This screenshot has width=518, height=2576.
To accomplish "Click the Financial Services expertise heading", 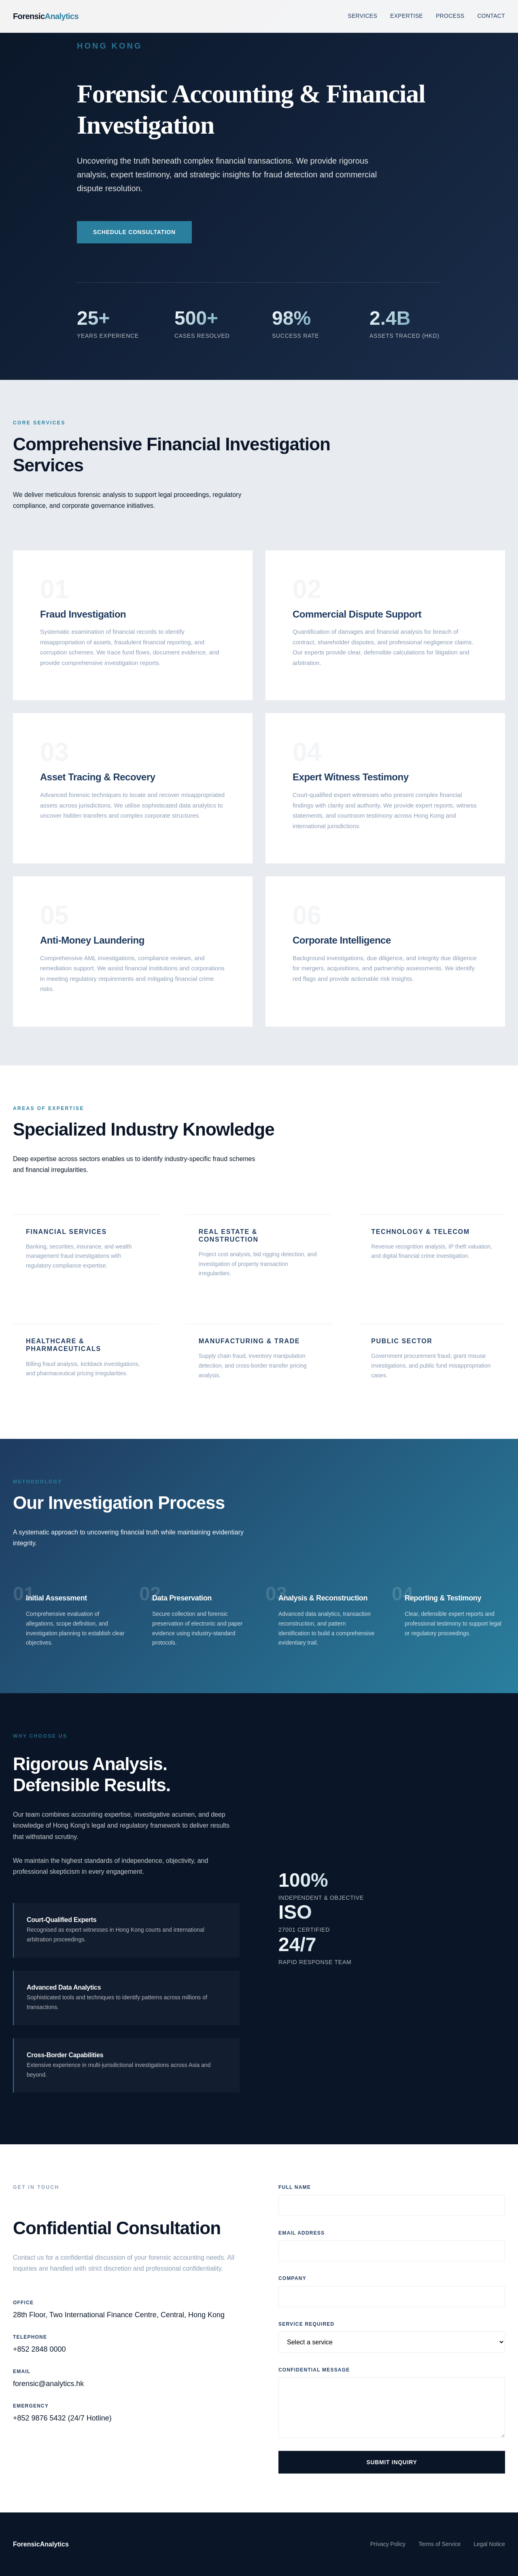I will coord(66,1232).
